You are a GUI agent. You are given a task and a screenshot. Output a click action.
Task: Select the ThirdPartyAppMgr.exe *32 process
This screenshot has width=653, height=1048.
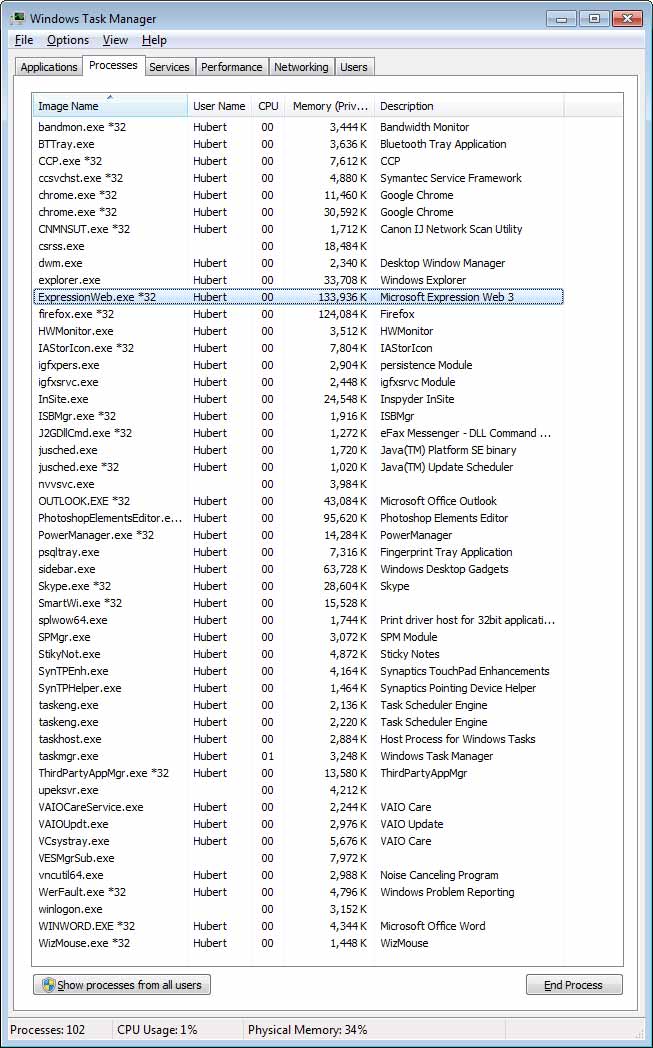coord(298,773)
